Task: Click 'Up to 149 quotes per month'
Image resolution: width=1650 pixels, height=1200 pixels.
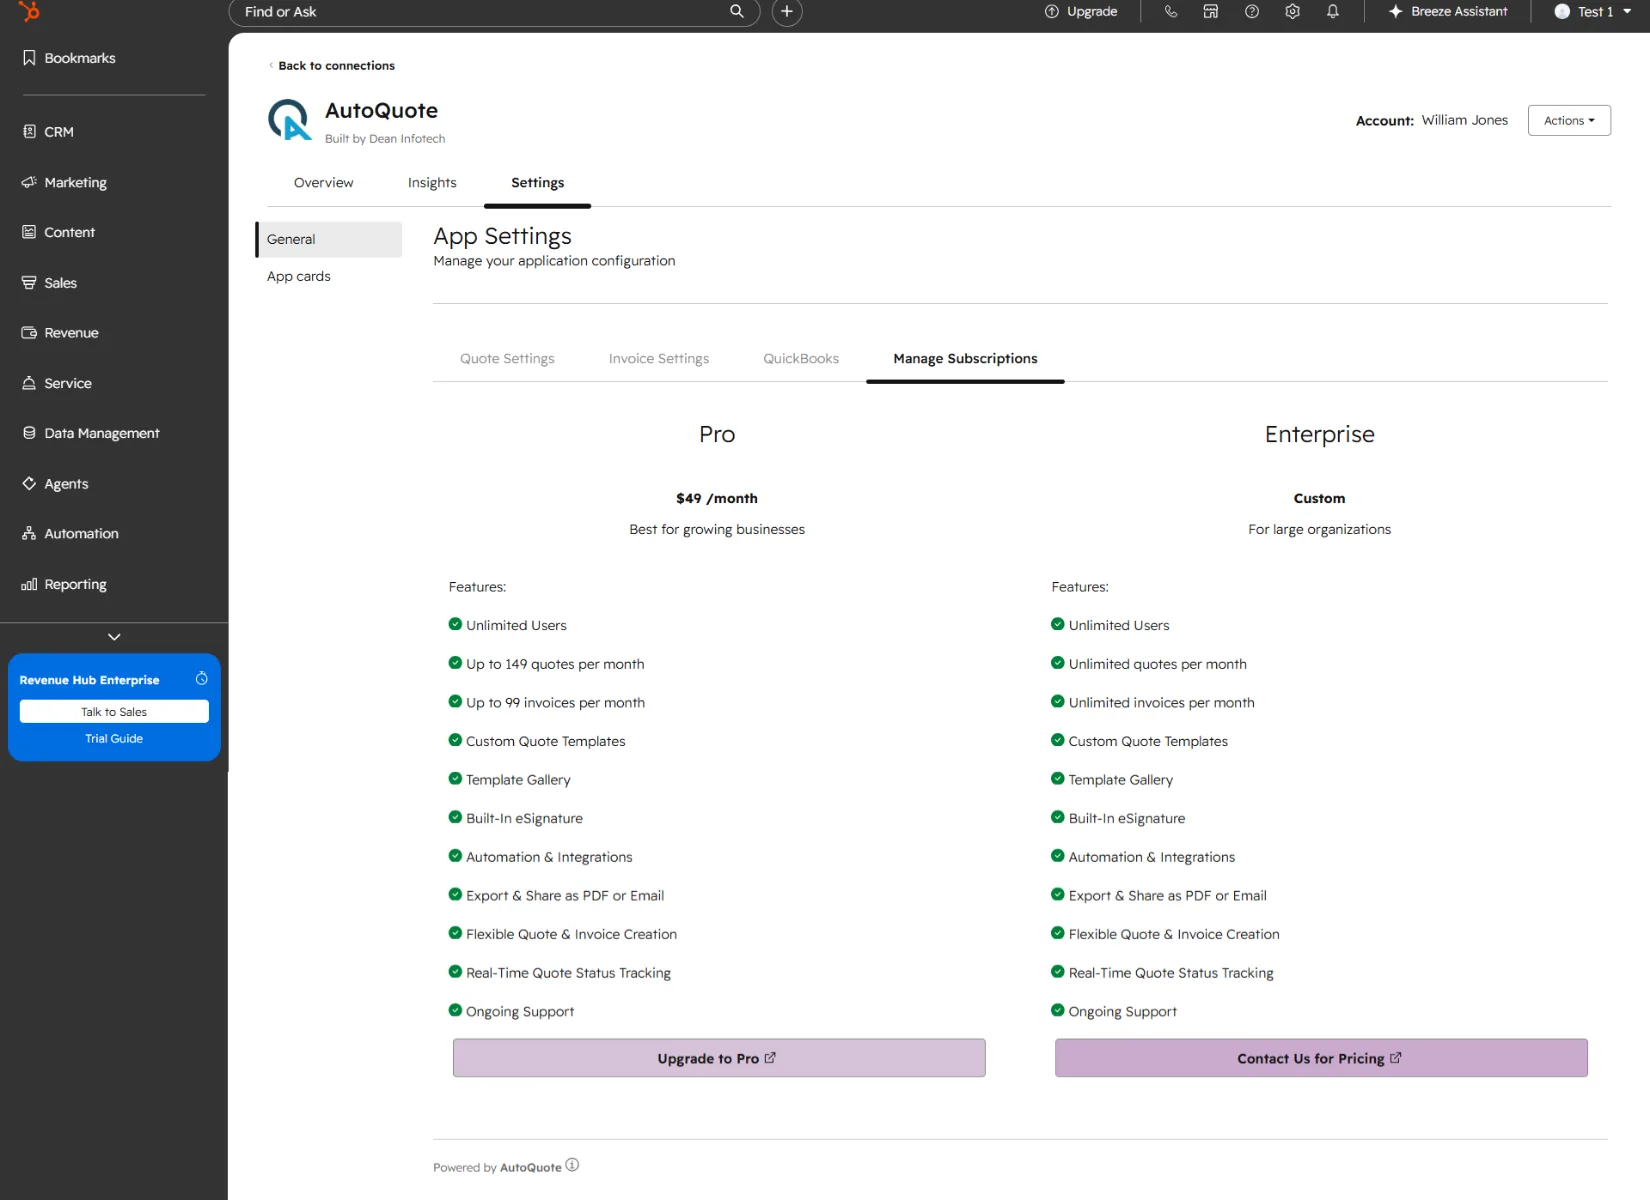Action: [555, 665]
